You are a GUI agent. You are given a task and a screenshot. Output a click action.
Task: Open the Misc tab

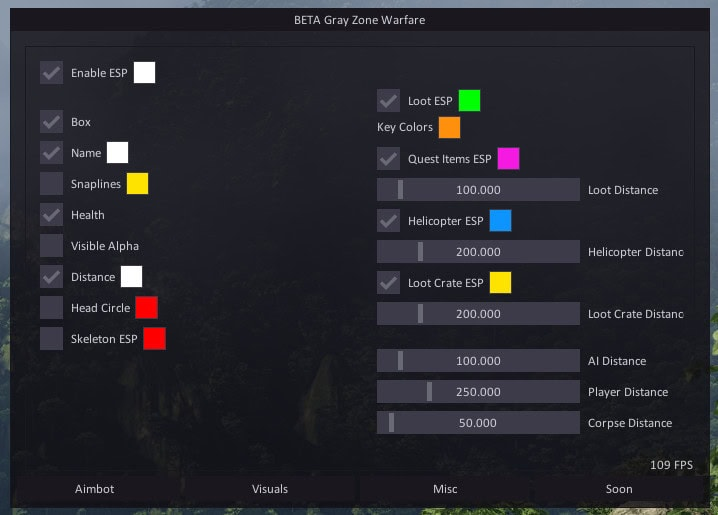pos(445,489)
